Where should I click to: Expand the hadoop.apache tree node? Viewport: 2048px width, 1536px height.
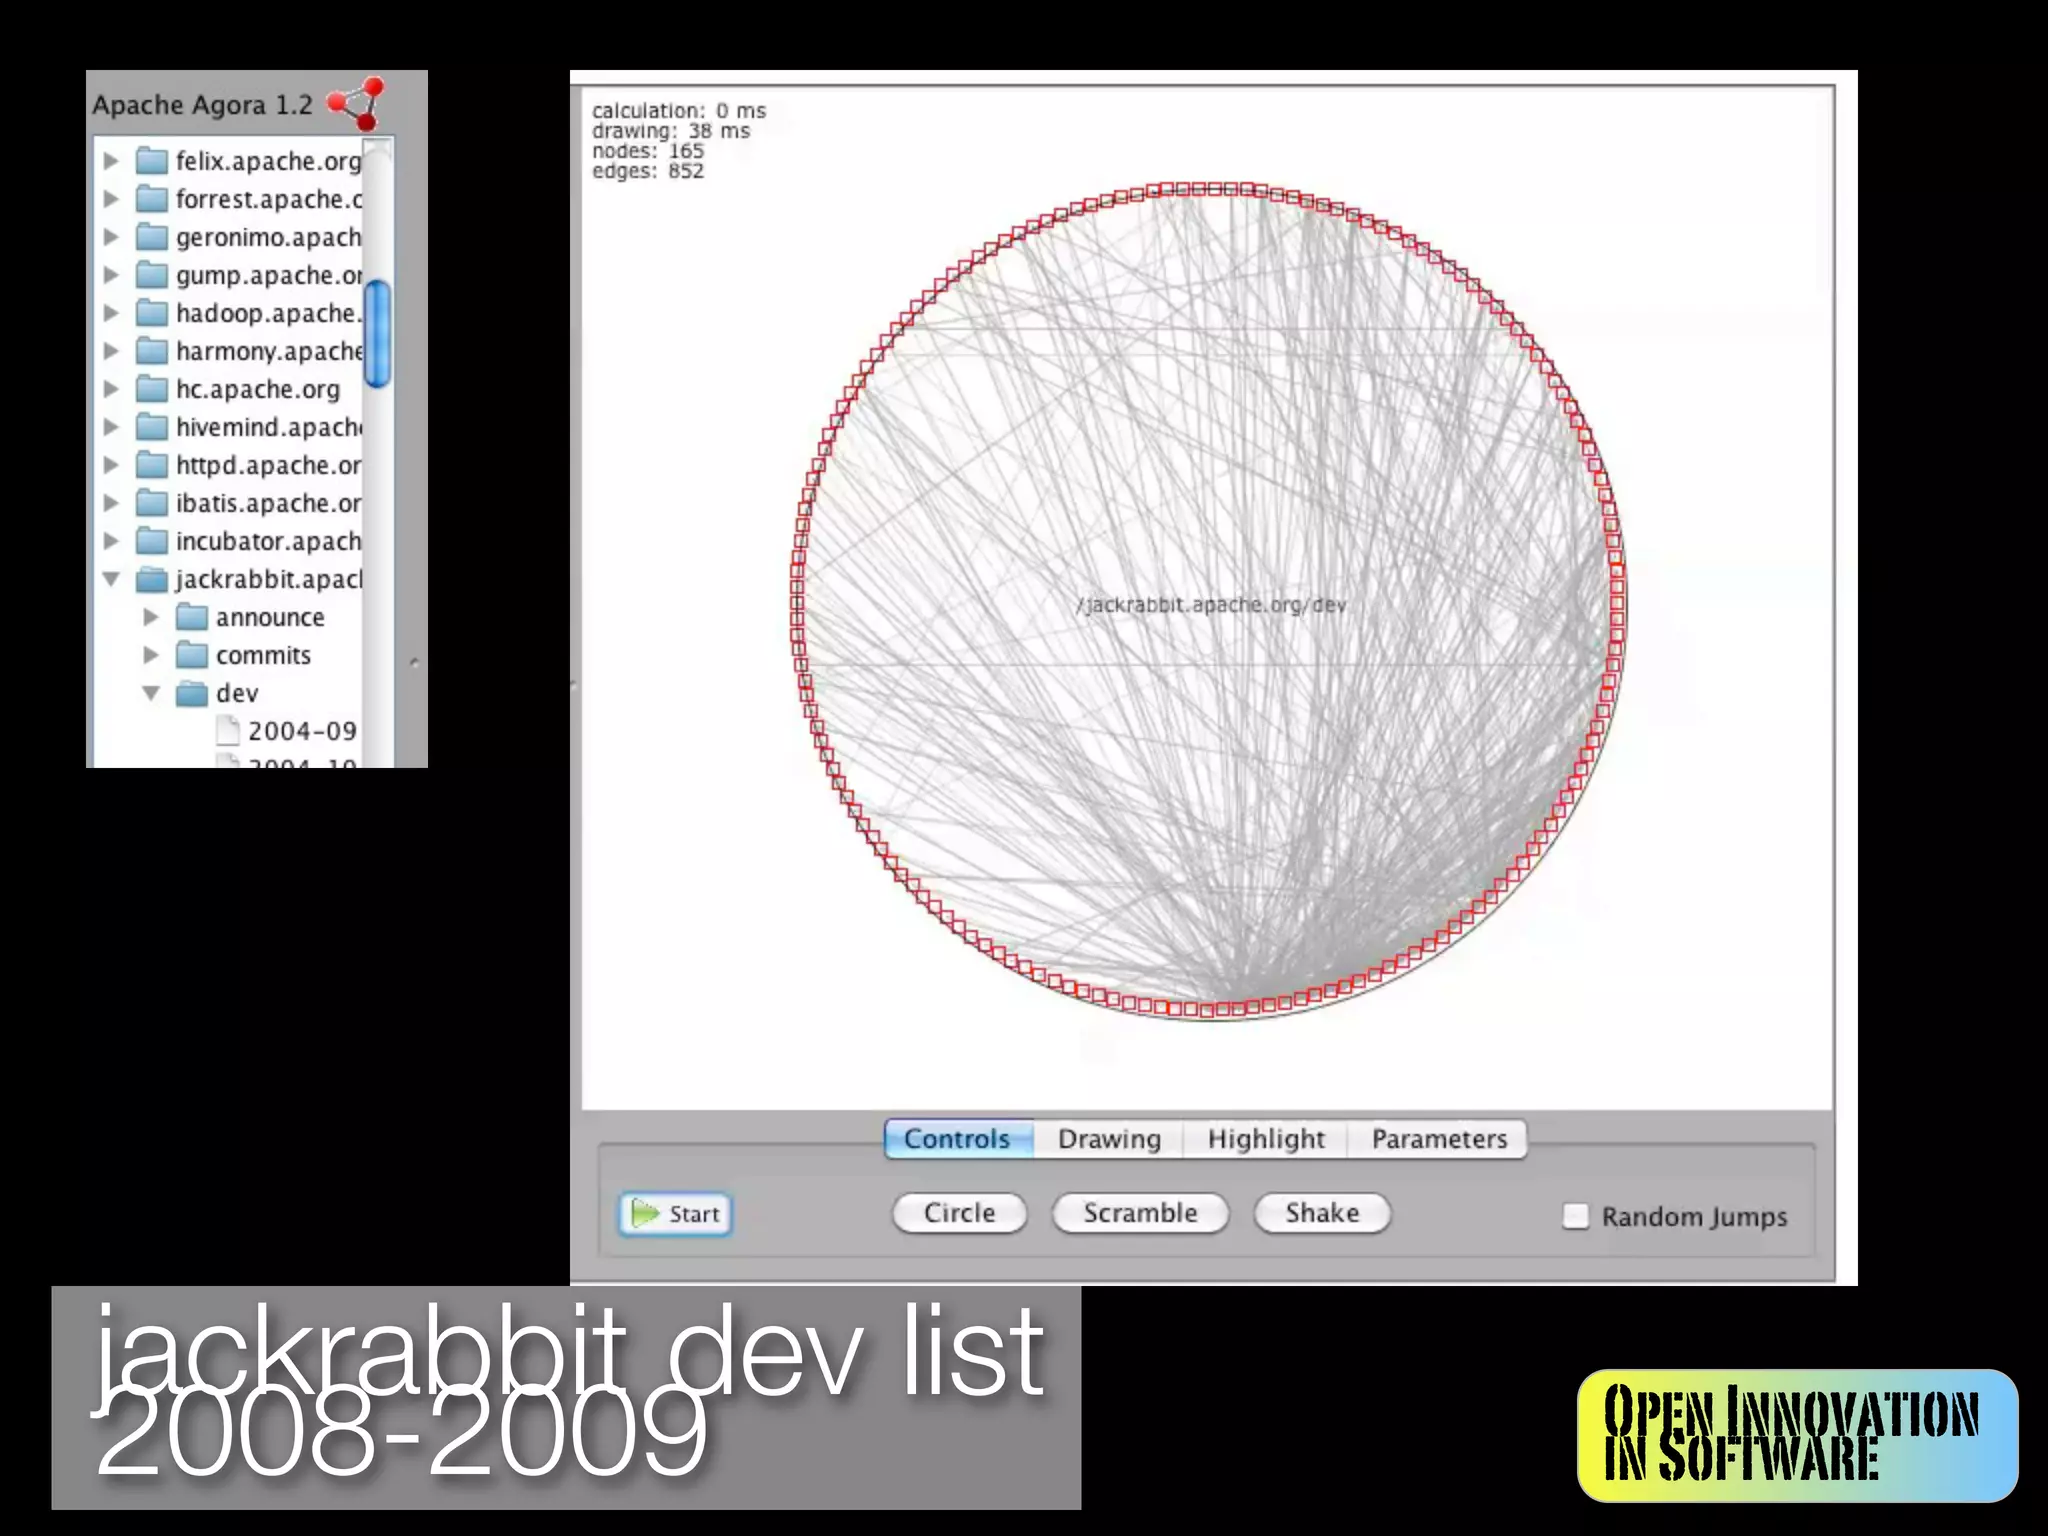click(x=111, y=313)
